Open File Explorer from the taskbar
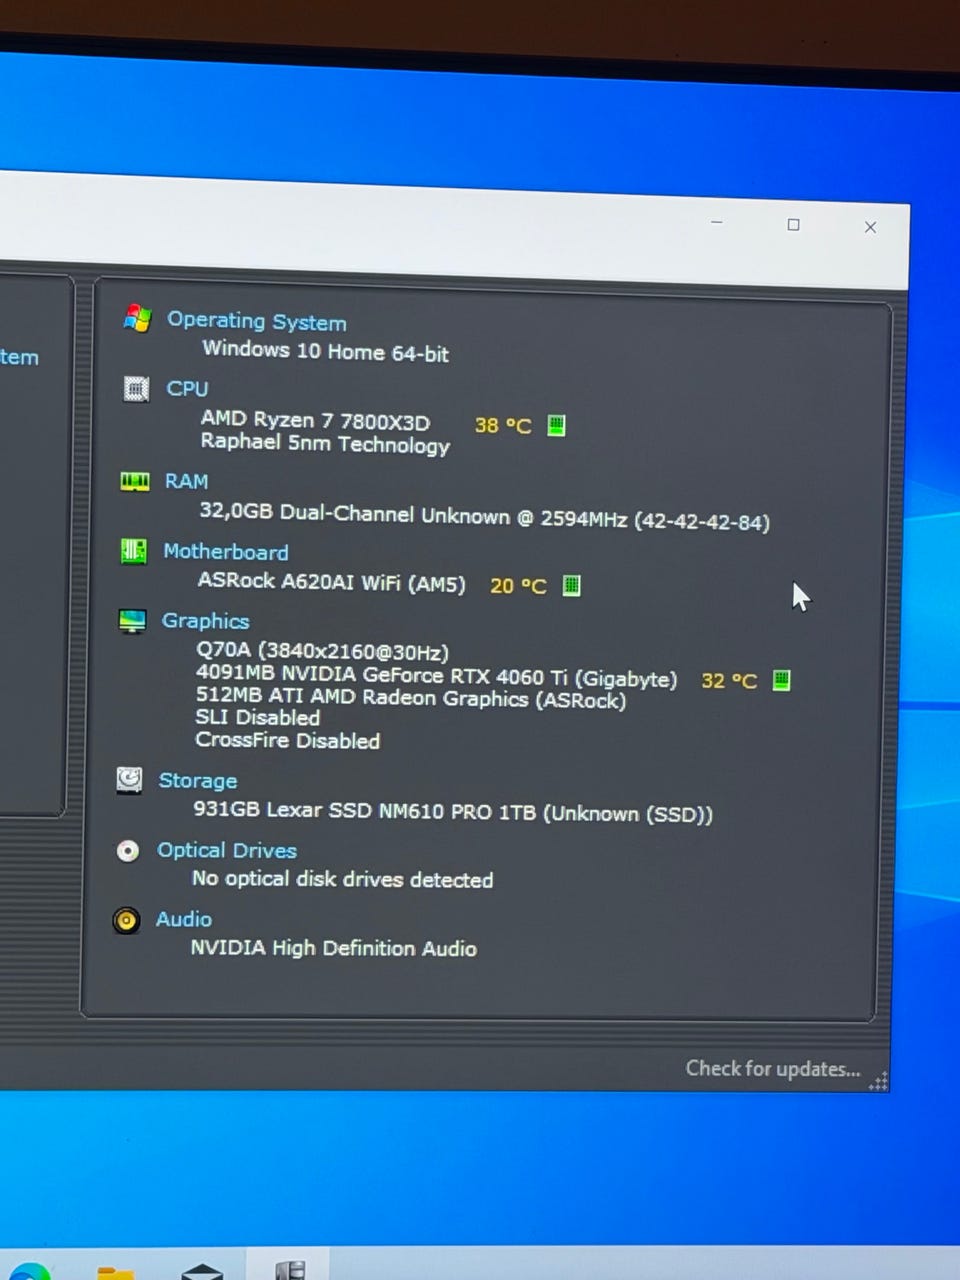960x1280 pixels. (x=115, y=1271)
